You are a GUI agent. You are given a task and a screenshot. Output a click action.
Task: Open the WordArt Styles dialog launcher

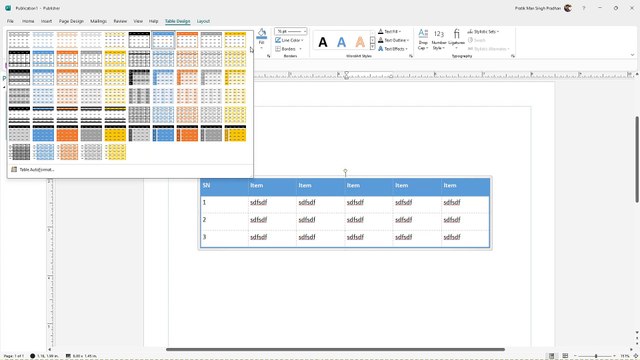click(x=411, y=56)
